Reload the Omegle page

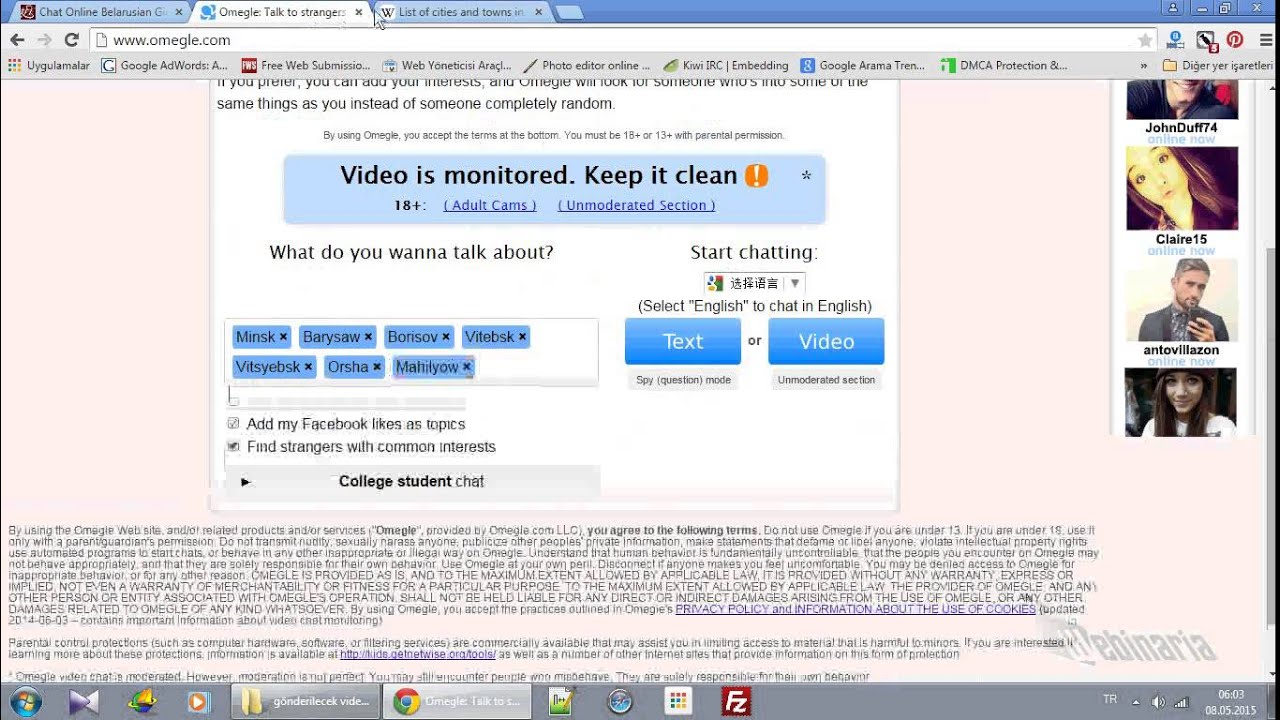click(71, 40)
